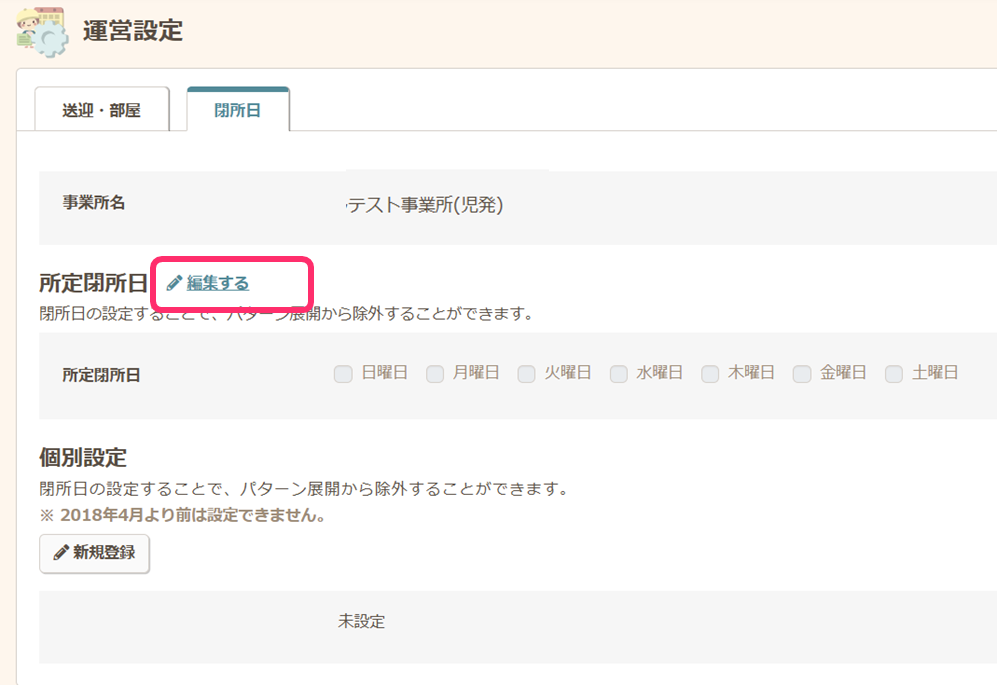Click the 運営設定 page title

[x=133, y=31]
